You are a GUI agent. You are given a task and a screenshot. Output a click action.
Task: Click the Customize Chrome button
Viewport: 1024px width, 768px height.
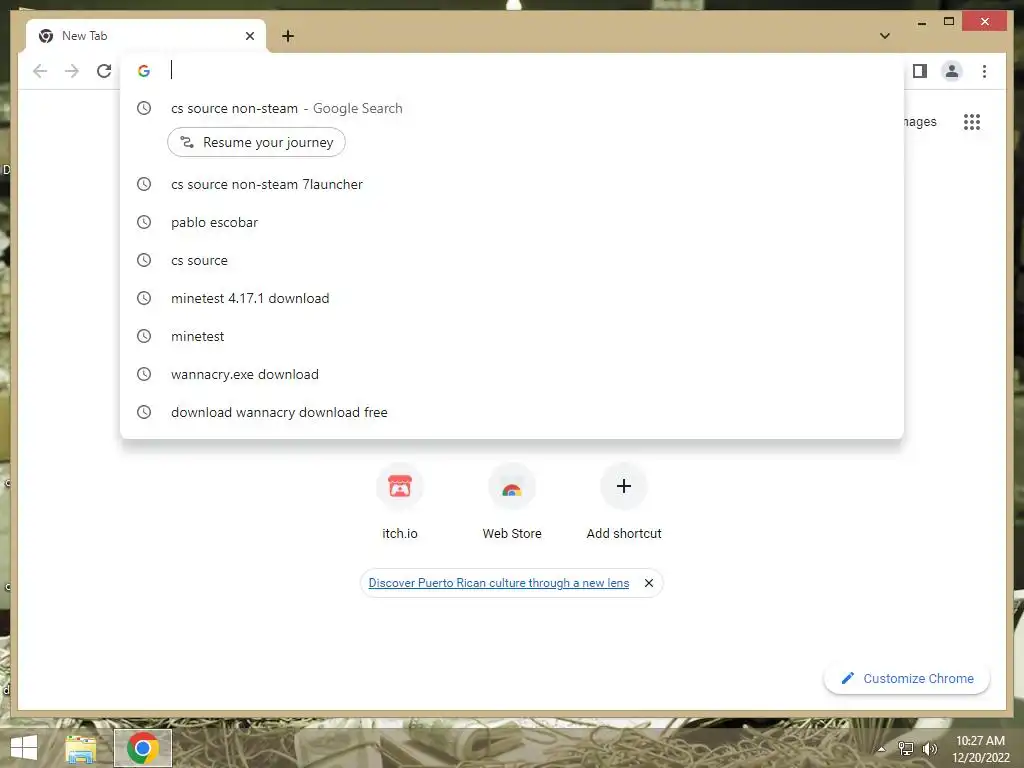click(907, 679)
